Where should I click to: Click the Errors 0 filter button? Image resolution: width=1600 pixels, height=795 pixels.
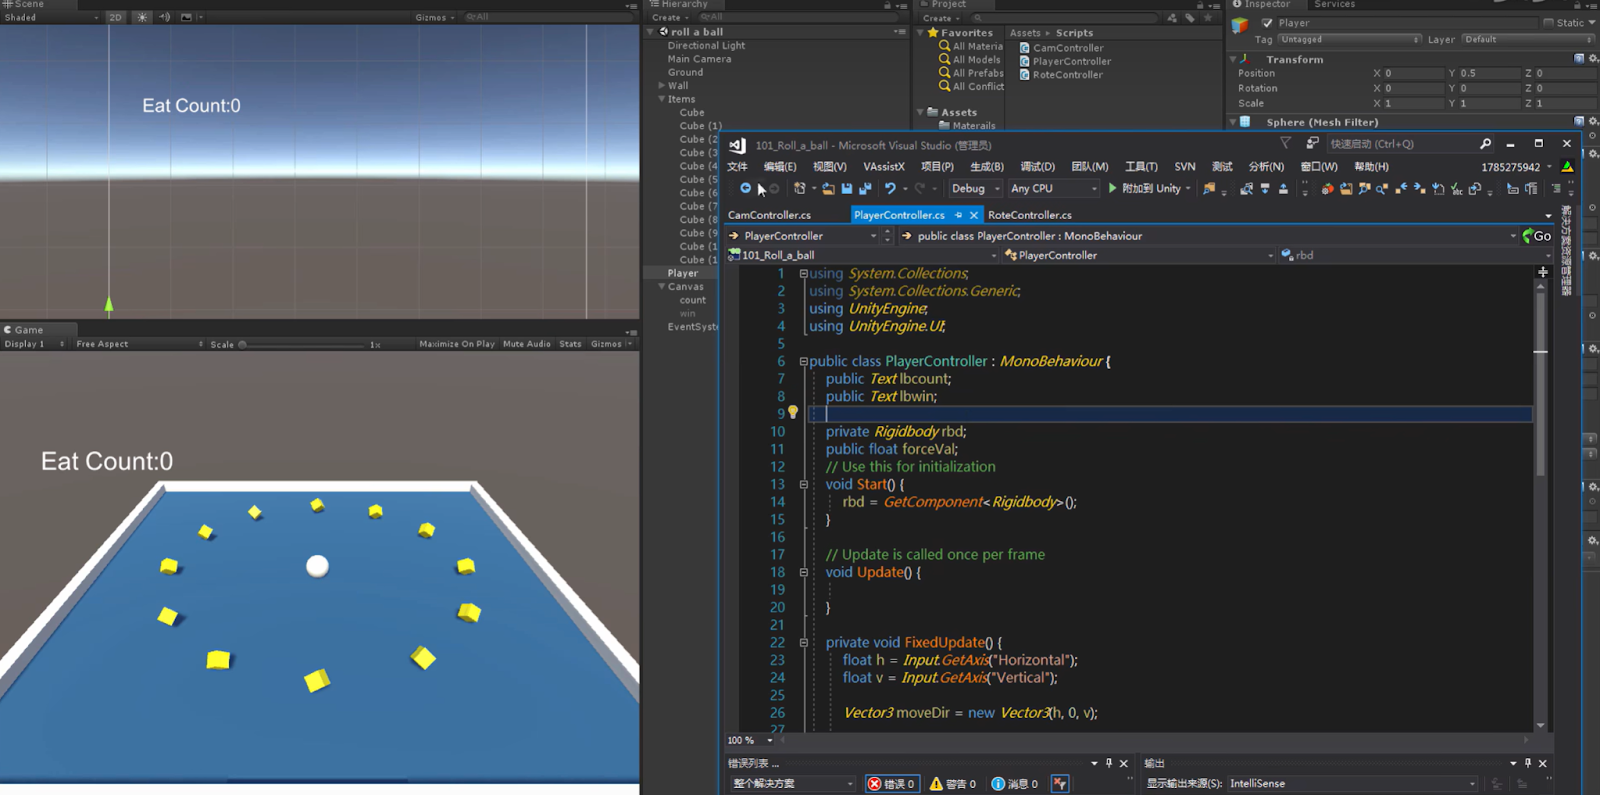coord(891,784)
